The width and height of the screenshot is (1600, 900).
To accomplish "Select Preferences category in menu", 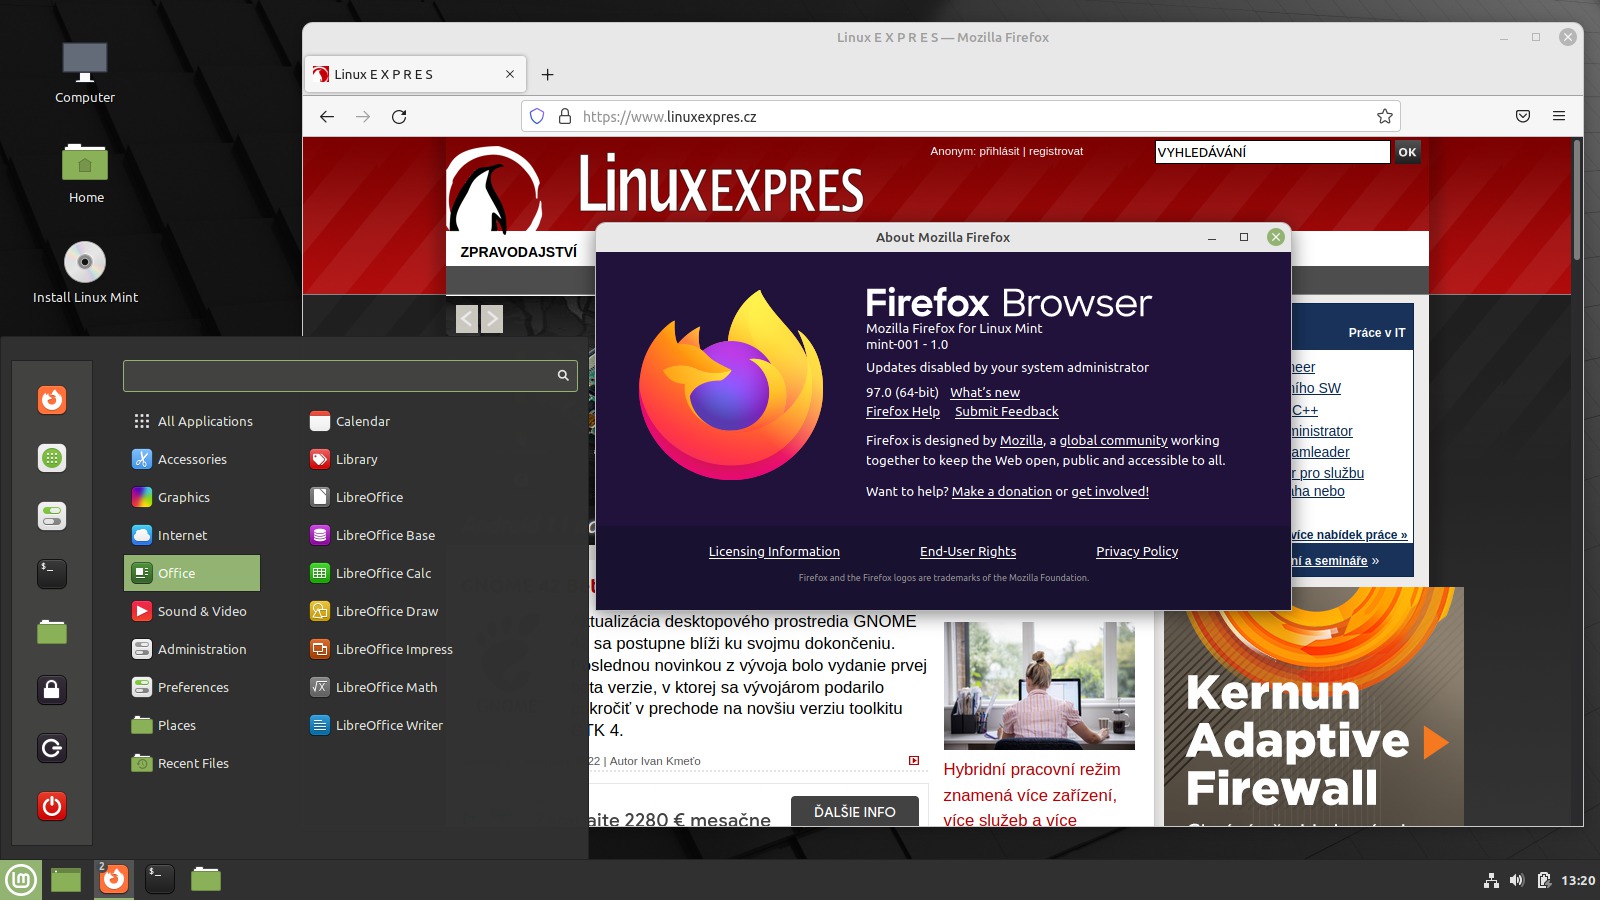I will coord(192,687).
